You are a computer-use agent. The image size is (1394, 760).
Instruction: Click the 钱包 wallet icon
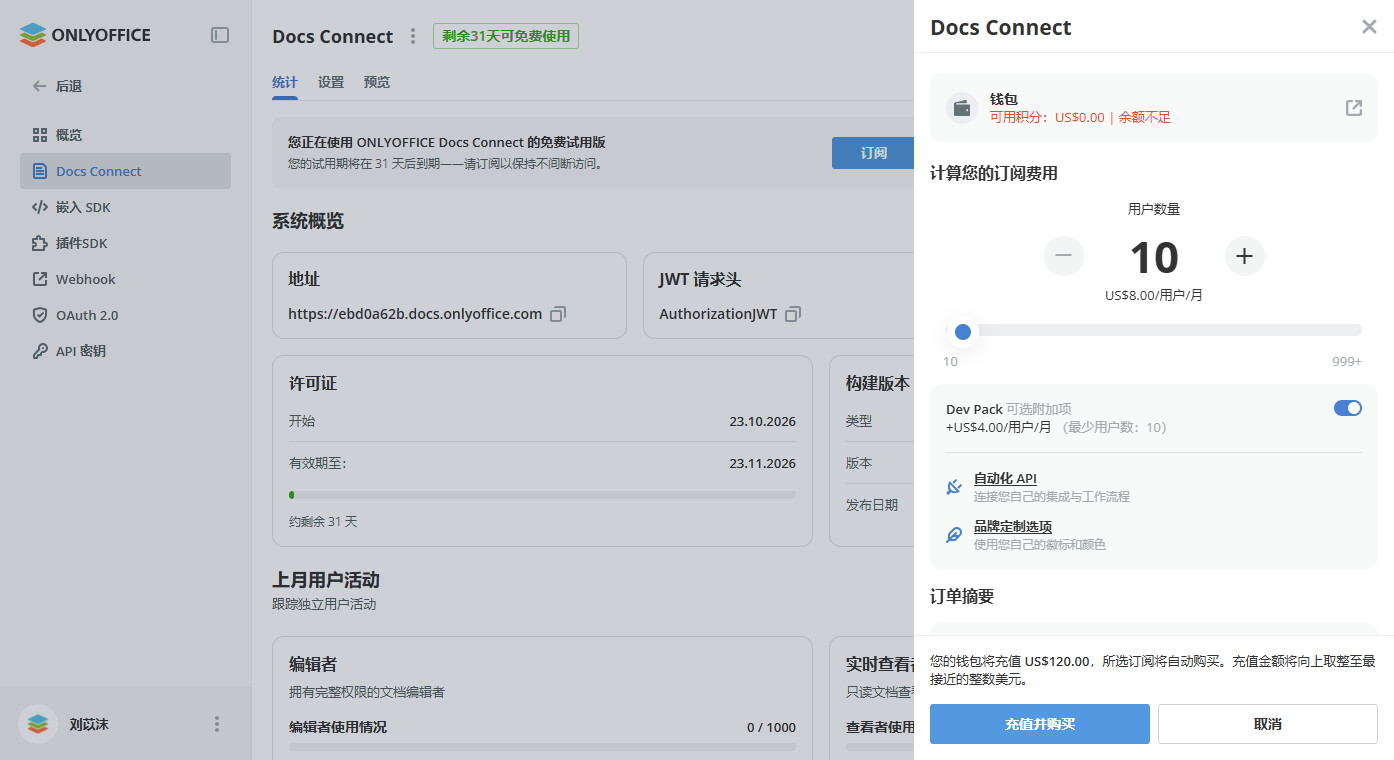click(962, 108)
